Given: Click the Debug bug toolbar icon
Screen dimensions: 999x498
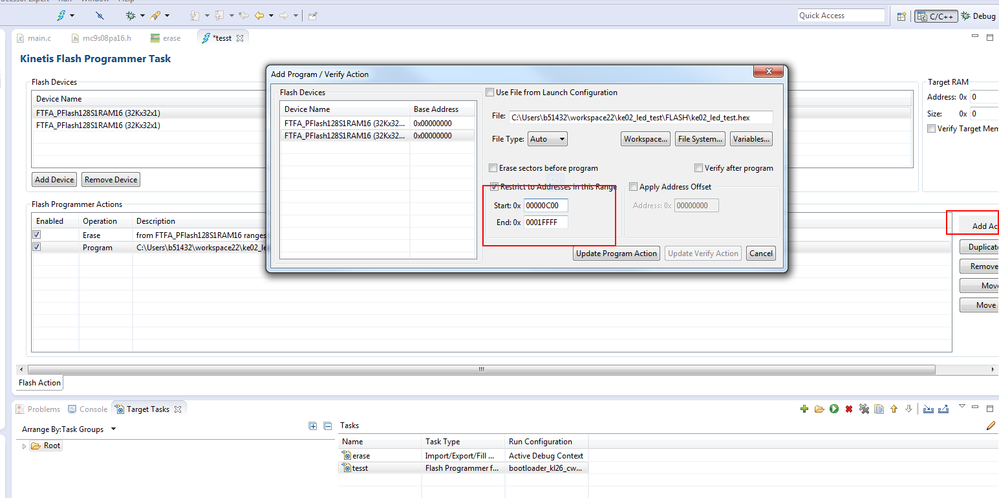Looking at the screenshot, I should pos(131,15).
